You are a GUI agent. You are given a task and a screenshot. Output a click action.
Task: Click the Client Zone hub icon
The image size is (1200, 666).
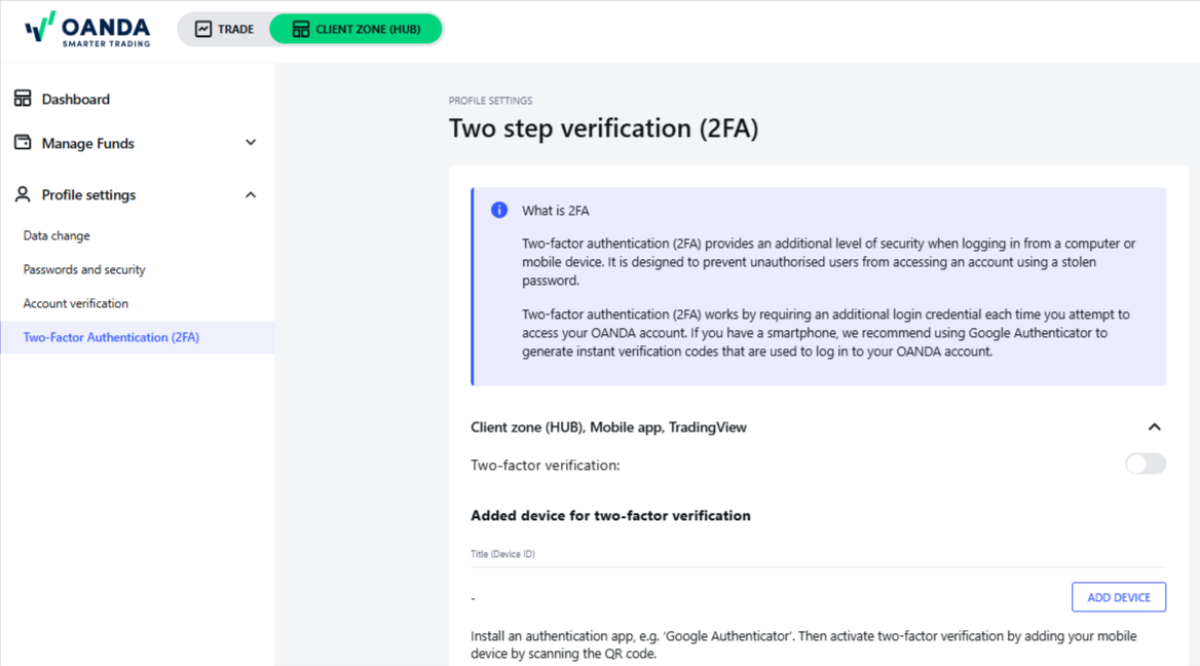pyautogui.click(x=300, y=29)
